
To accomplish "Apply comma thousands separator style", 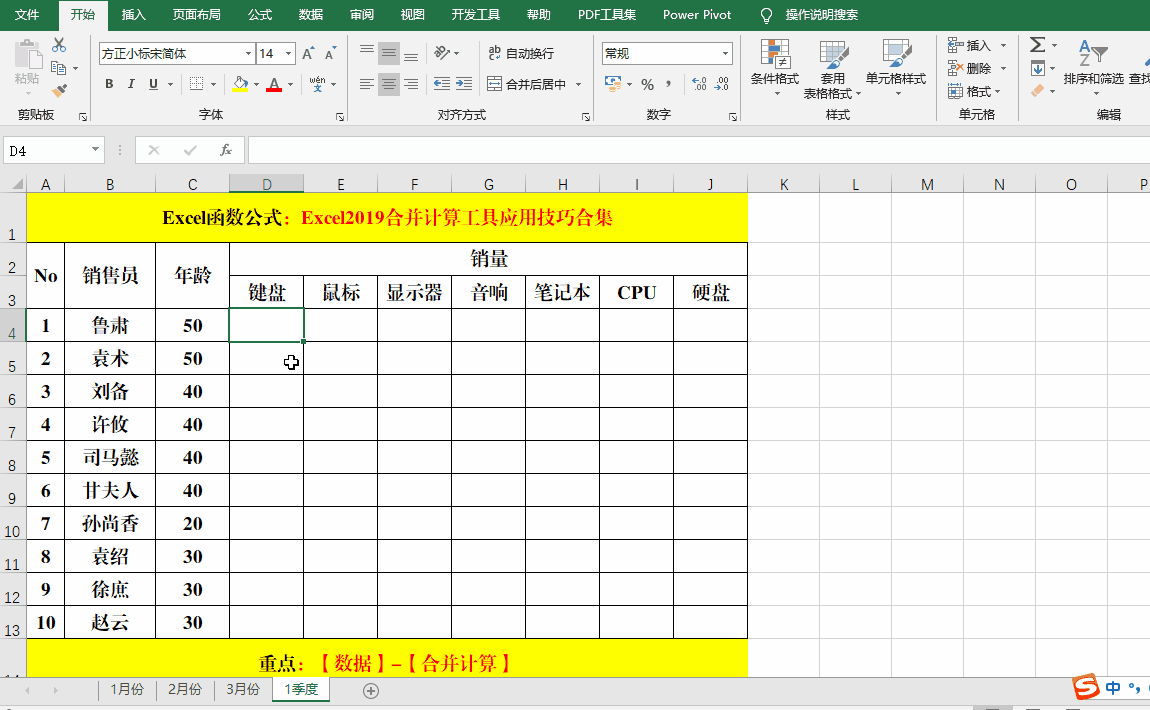I will [x=668, y=84].
